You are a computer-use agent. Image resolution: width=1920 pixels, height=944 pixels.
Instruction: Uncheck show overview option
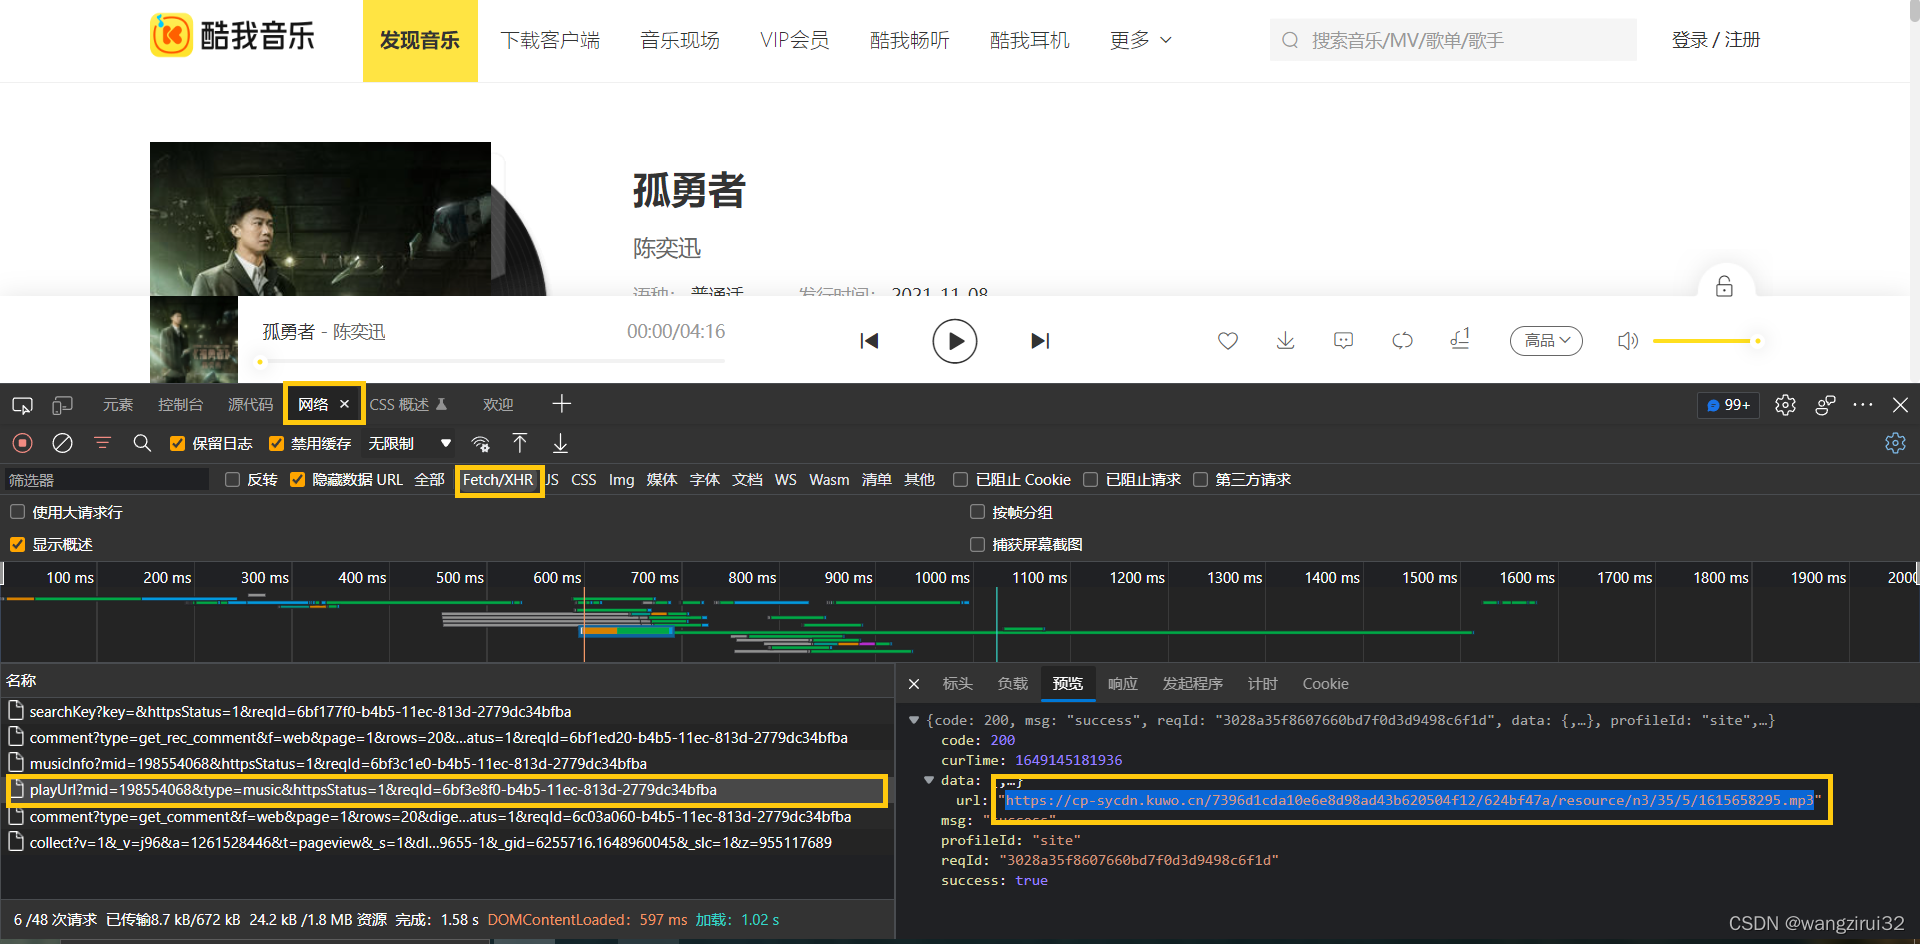[18, 544]
